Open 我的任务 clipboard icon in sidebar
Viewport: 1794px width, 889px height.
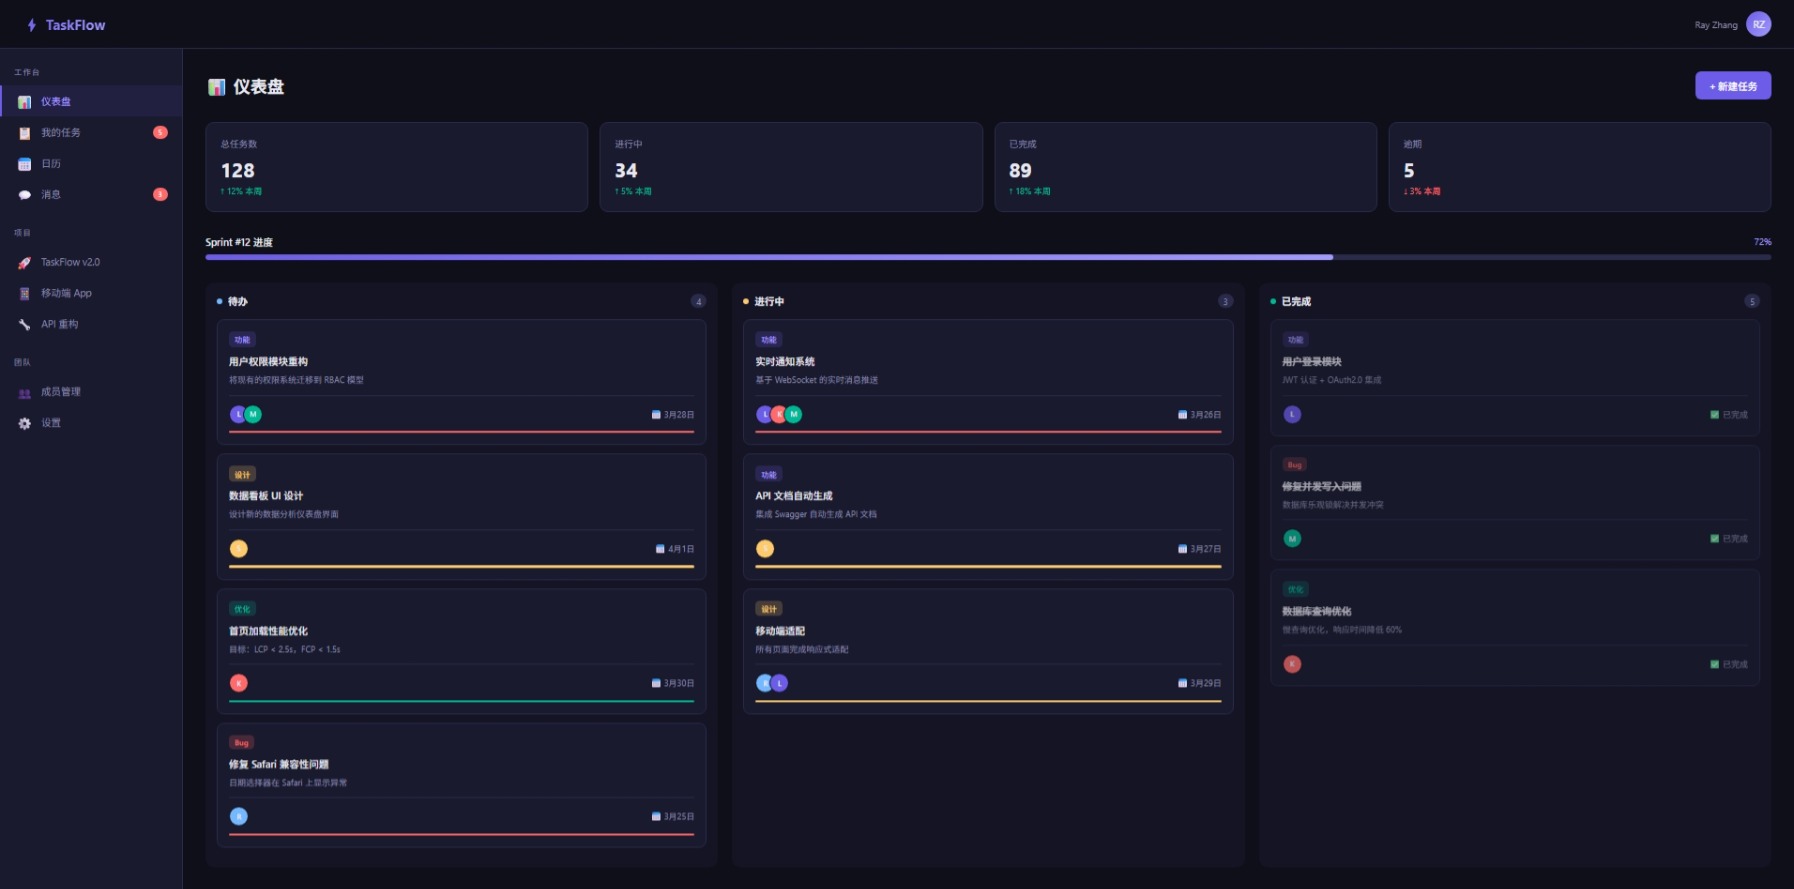point(25,133)
